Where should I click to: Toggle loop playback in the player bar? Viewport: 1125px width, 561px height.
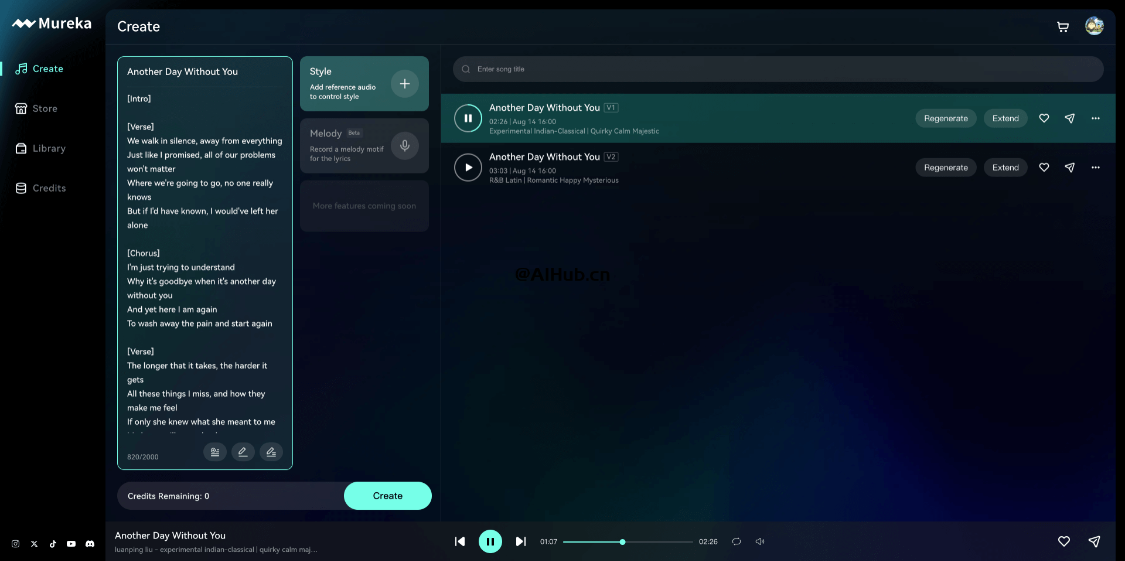tap(736, 542)
